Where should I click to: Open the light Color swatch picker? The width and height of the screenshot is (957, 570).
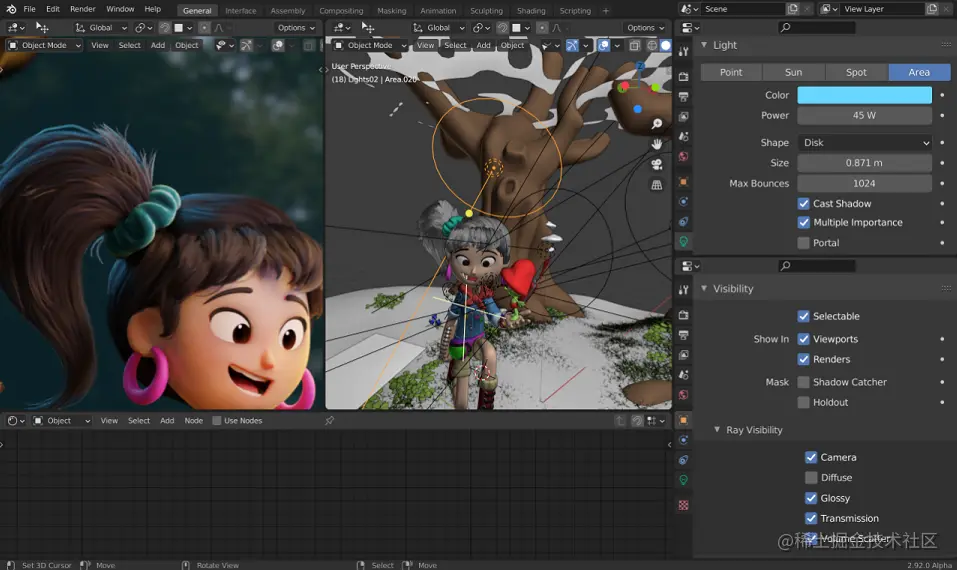tap(864, 95)
